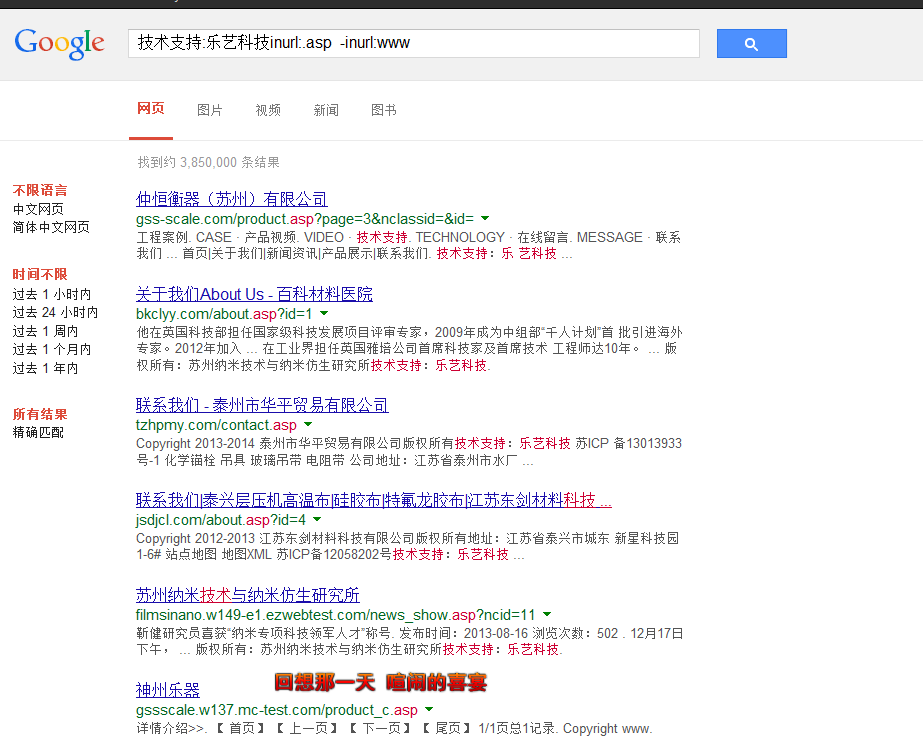The height and width of the screenshot is (738, 923).
Task: Switch to the 视频 tab
Action: pos(268,110)
